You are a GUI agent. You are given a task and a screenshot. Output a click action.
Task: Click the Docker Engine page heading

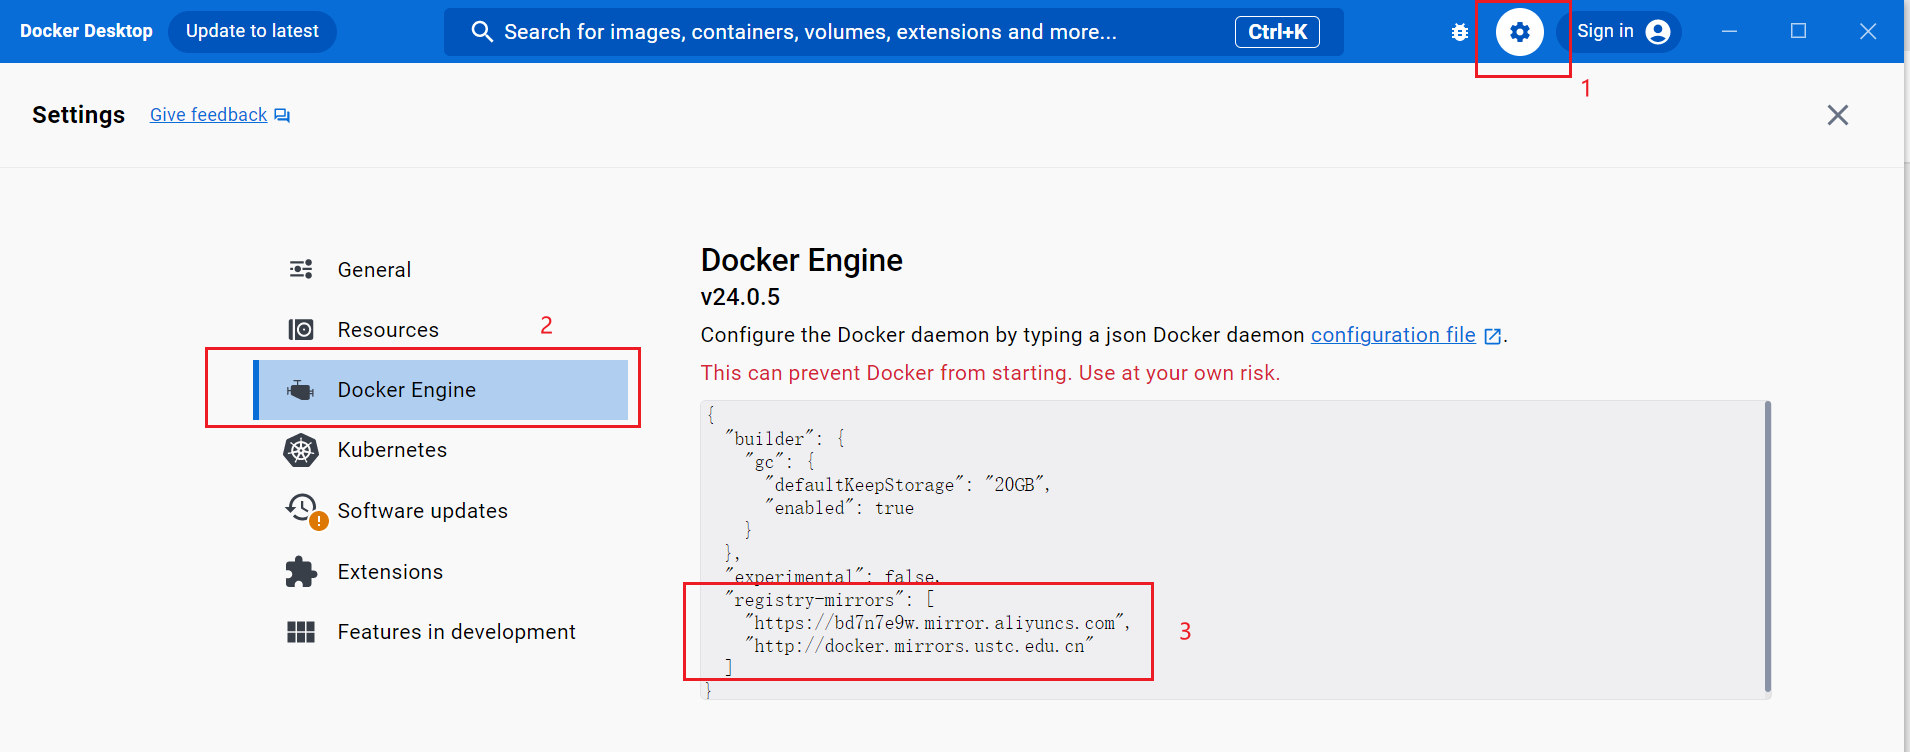click(802, 260)
